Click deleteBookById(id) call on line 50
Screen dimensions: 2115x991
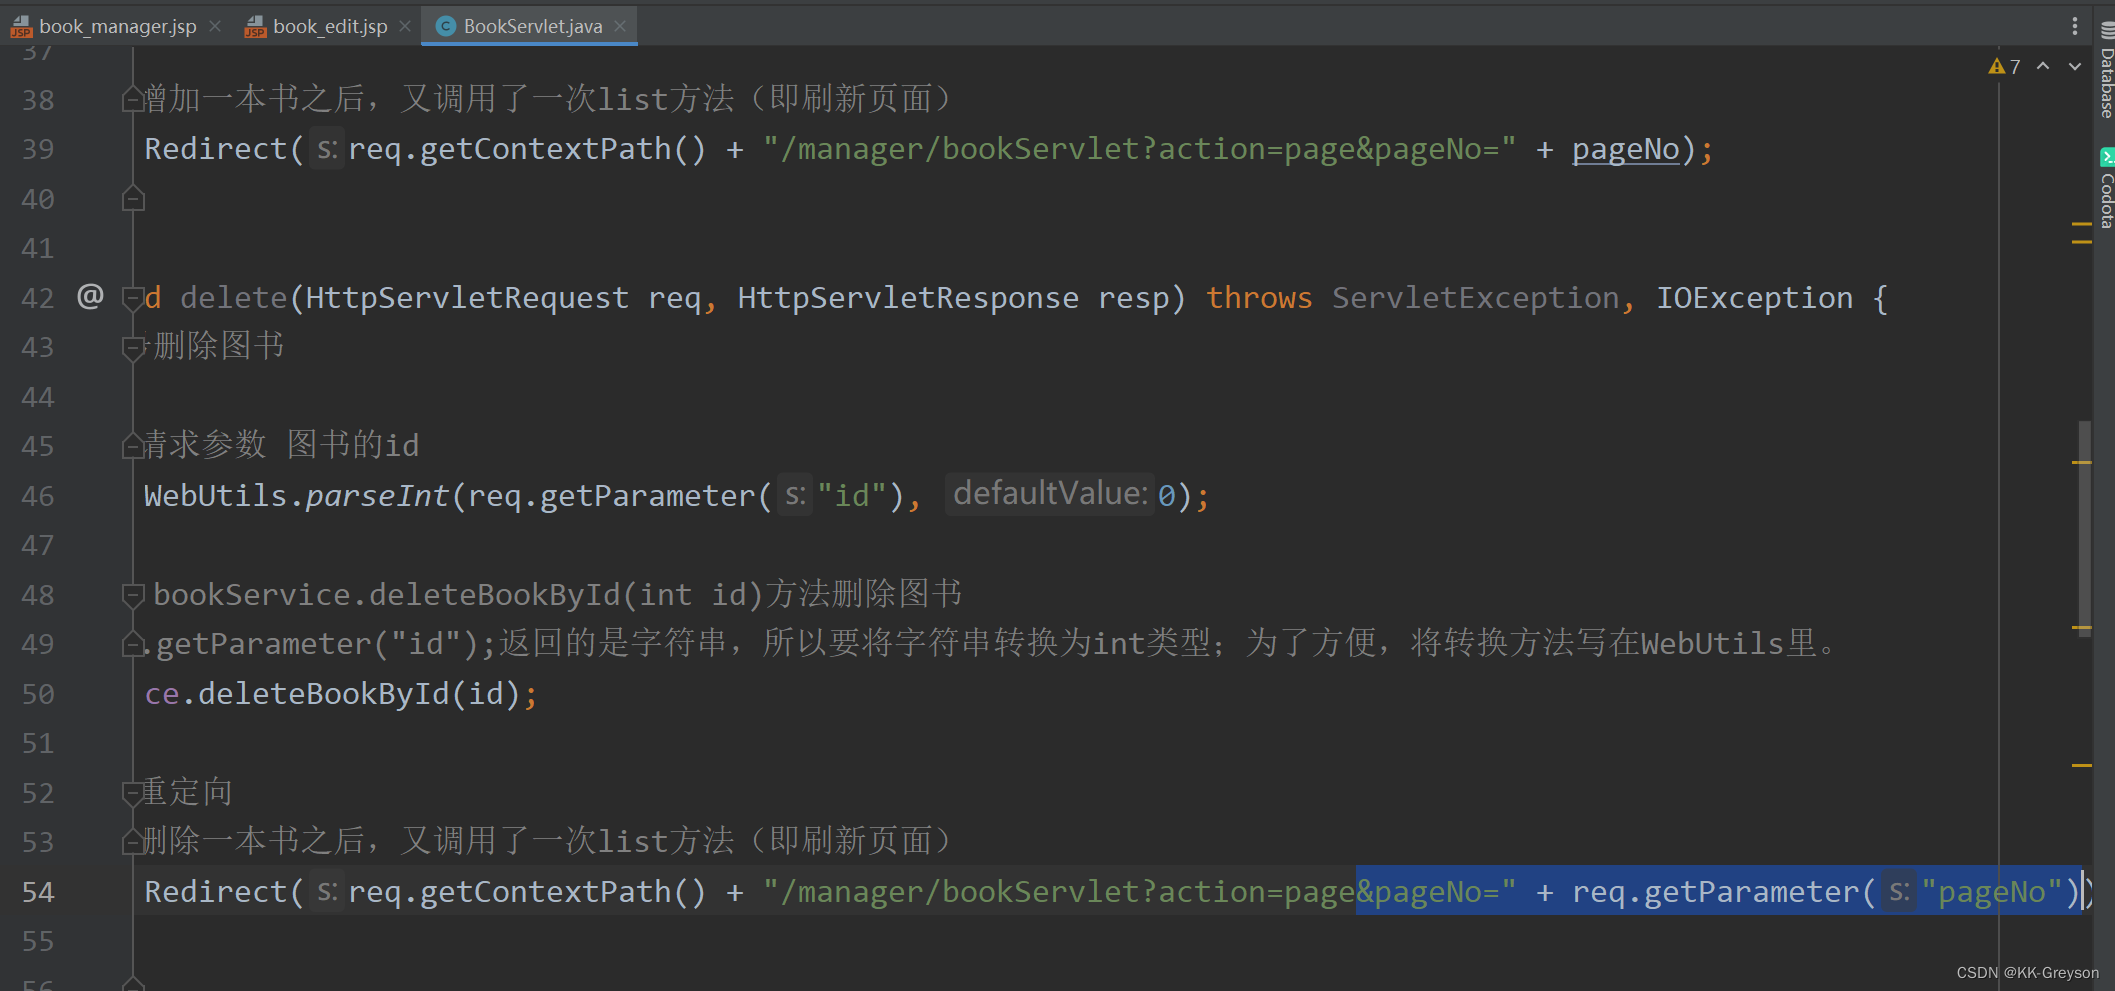coord(359,694)
